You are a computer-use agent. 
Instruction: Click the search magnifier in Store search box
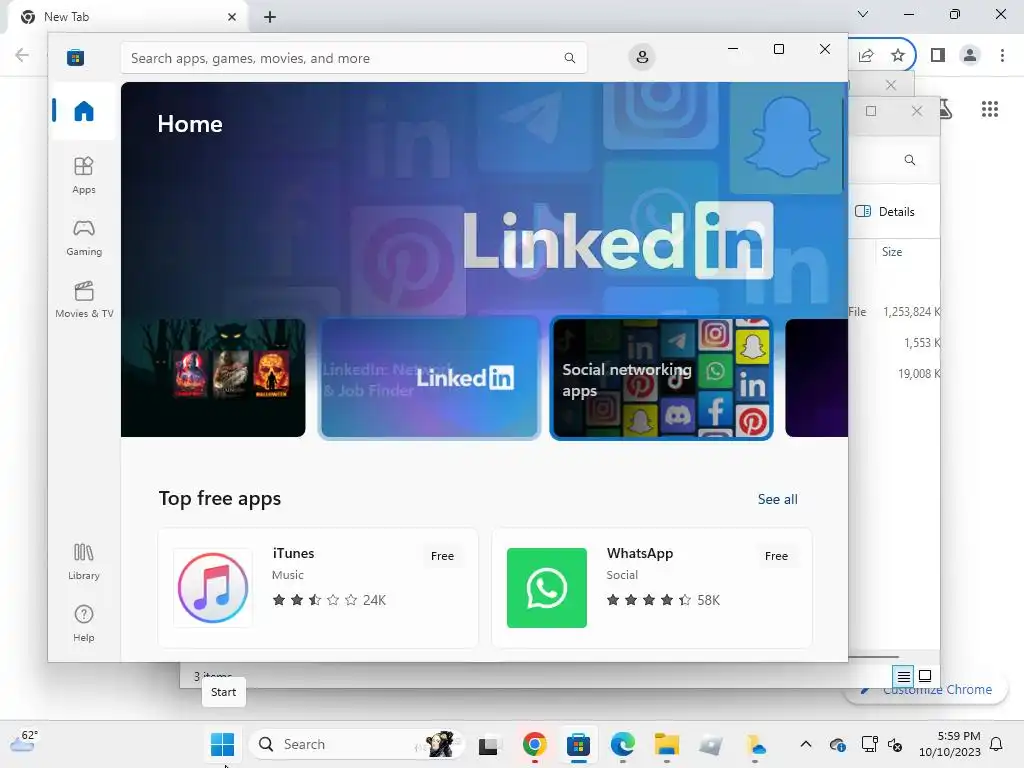(569, 58)
